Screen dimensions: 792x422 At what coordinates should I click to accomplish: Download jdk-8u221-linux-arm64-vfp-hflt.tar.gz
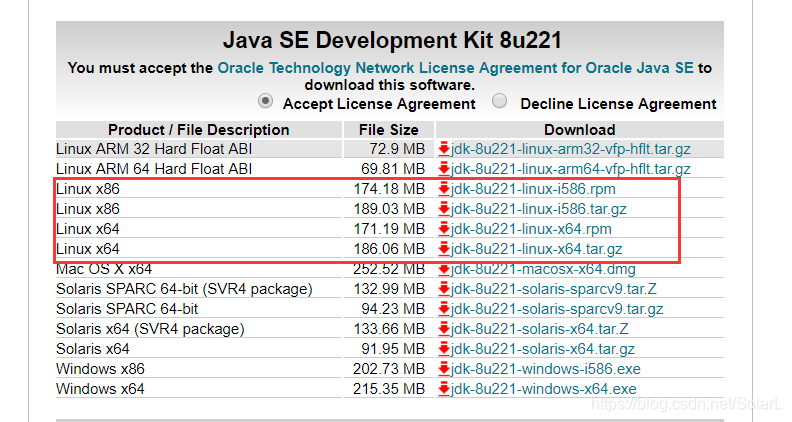coord(571,169)
